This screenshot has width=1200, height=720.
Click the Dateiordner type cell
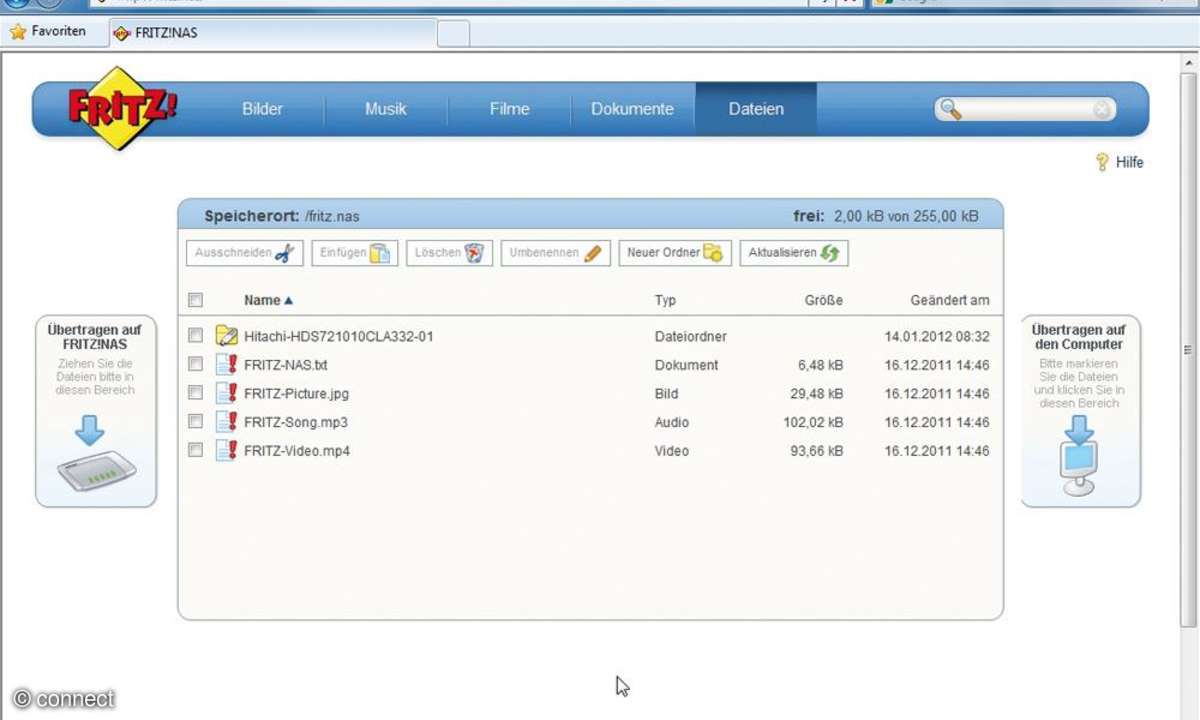click(x=691, y=336)
